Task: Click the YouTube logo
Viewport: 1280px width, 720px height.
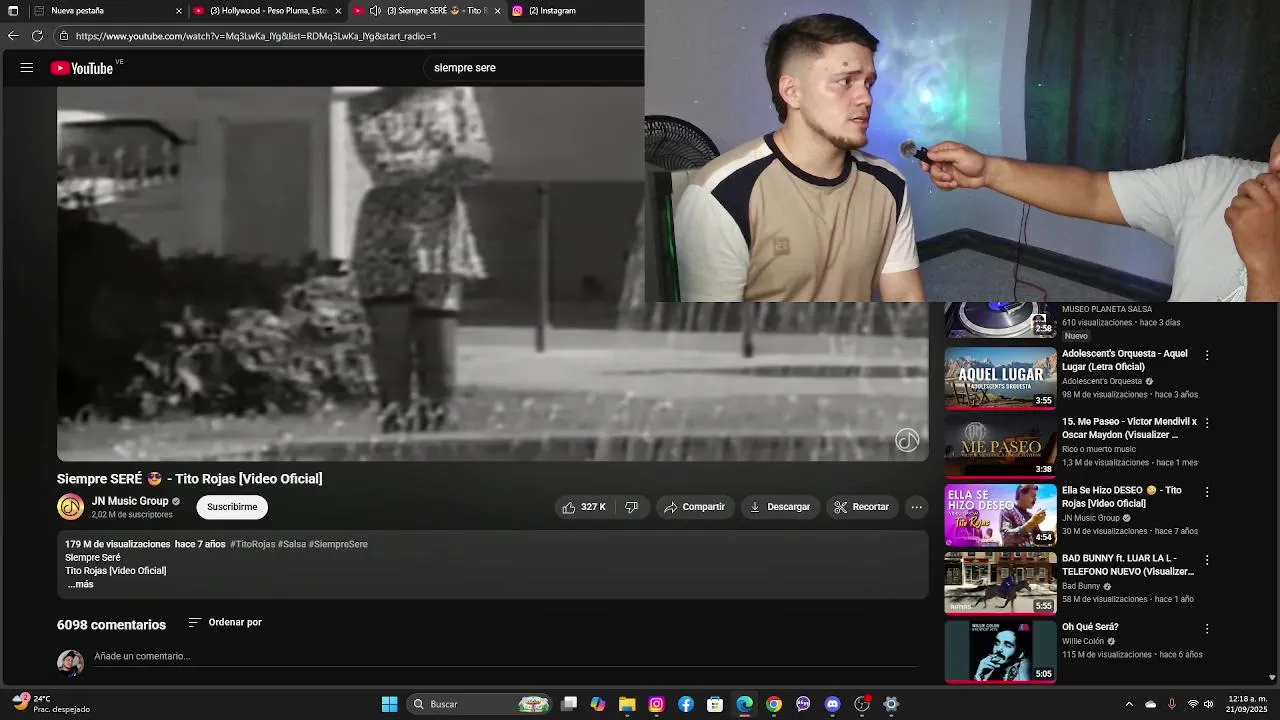Action: [x=82, y=68]
